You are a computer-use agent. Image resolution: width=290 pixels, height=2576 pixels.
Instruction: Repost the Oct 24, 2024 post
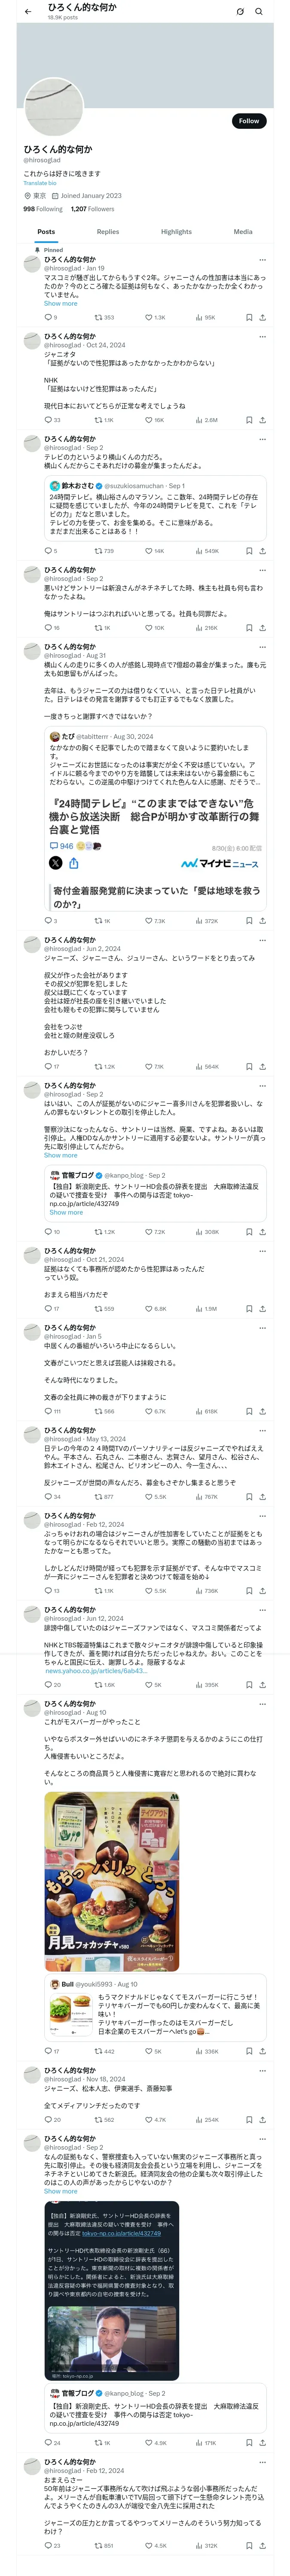(x=103, y=420)
